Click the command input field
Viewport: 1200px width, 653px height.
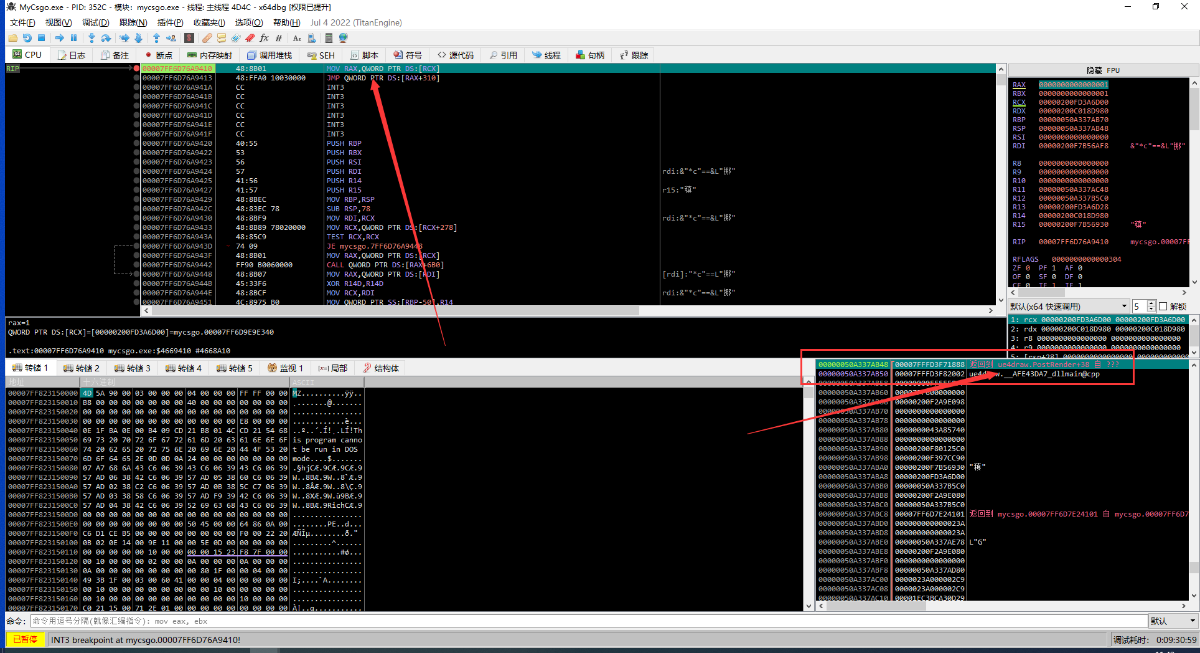587,621
